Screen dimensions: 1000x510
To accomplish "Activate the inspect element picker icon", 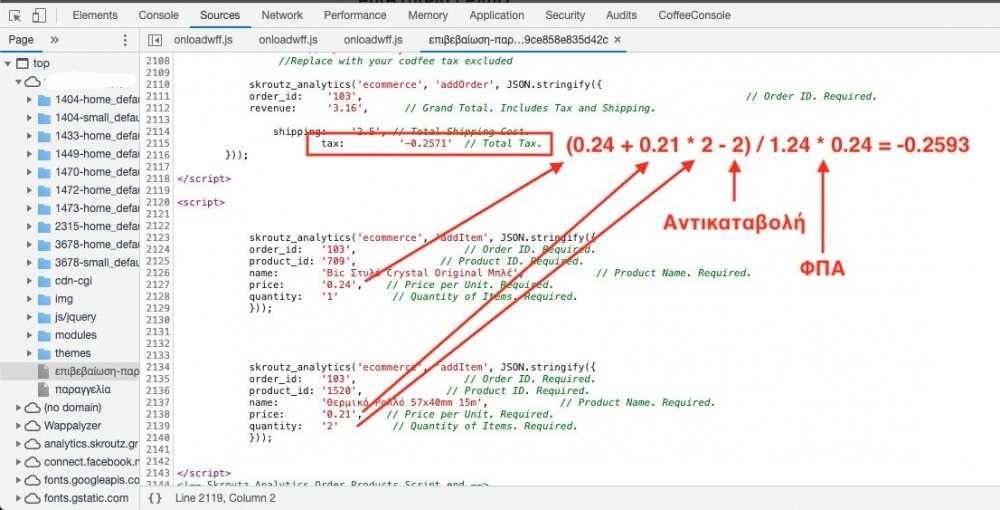I will point(15,15).
